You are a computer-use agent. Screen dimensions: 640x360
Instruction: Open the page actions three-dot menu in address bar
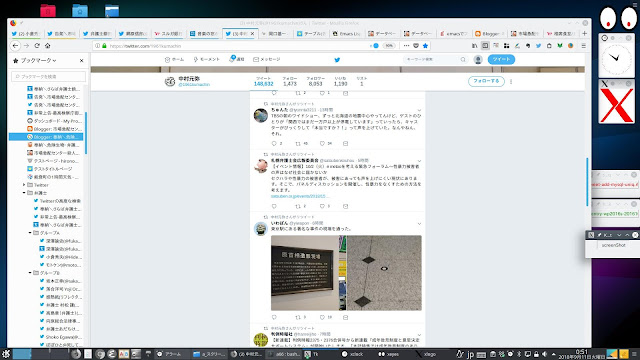[x=406, y=46]
